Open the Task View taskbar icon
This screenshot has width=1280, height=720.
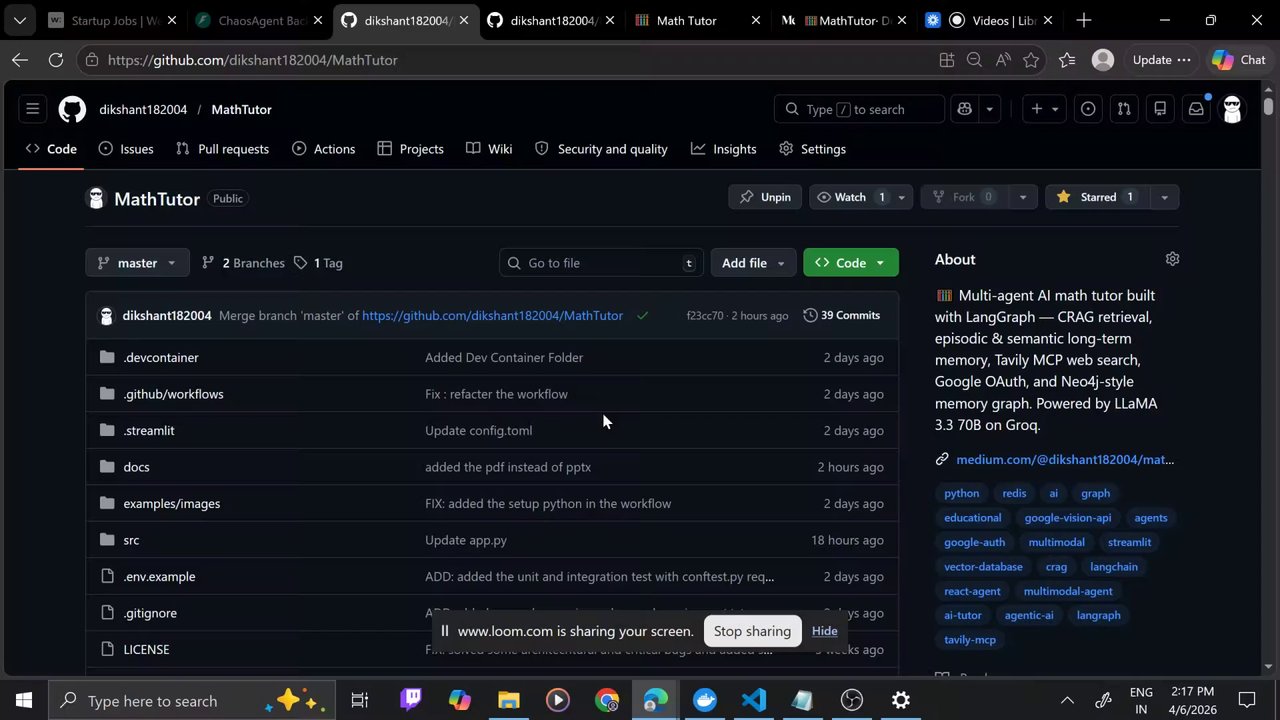coord(360,700)
